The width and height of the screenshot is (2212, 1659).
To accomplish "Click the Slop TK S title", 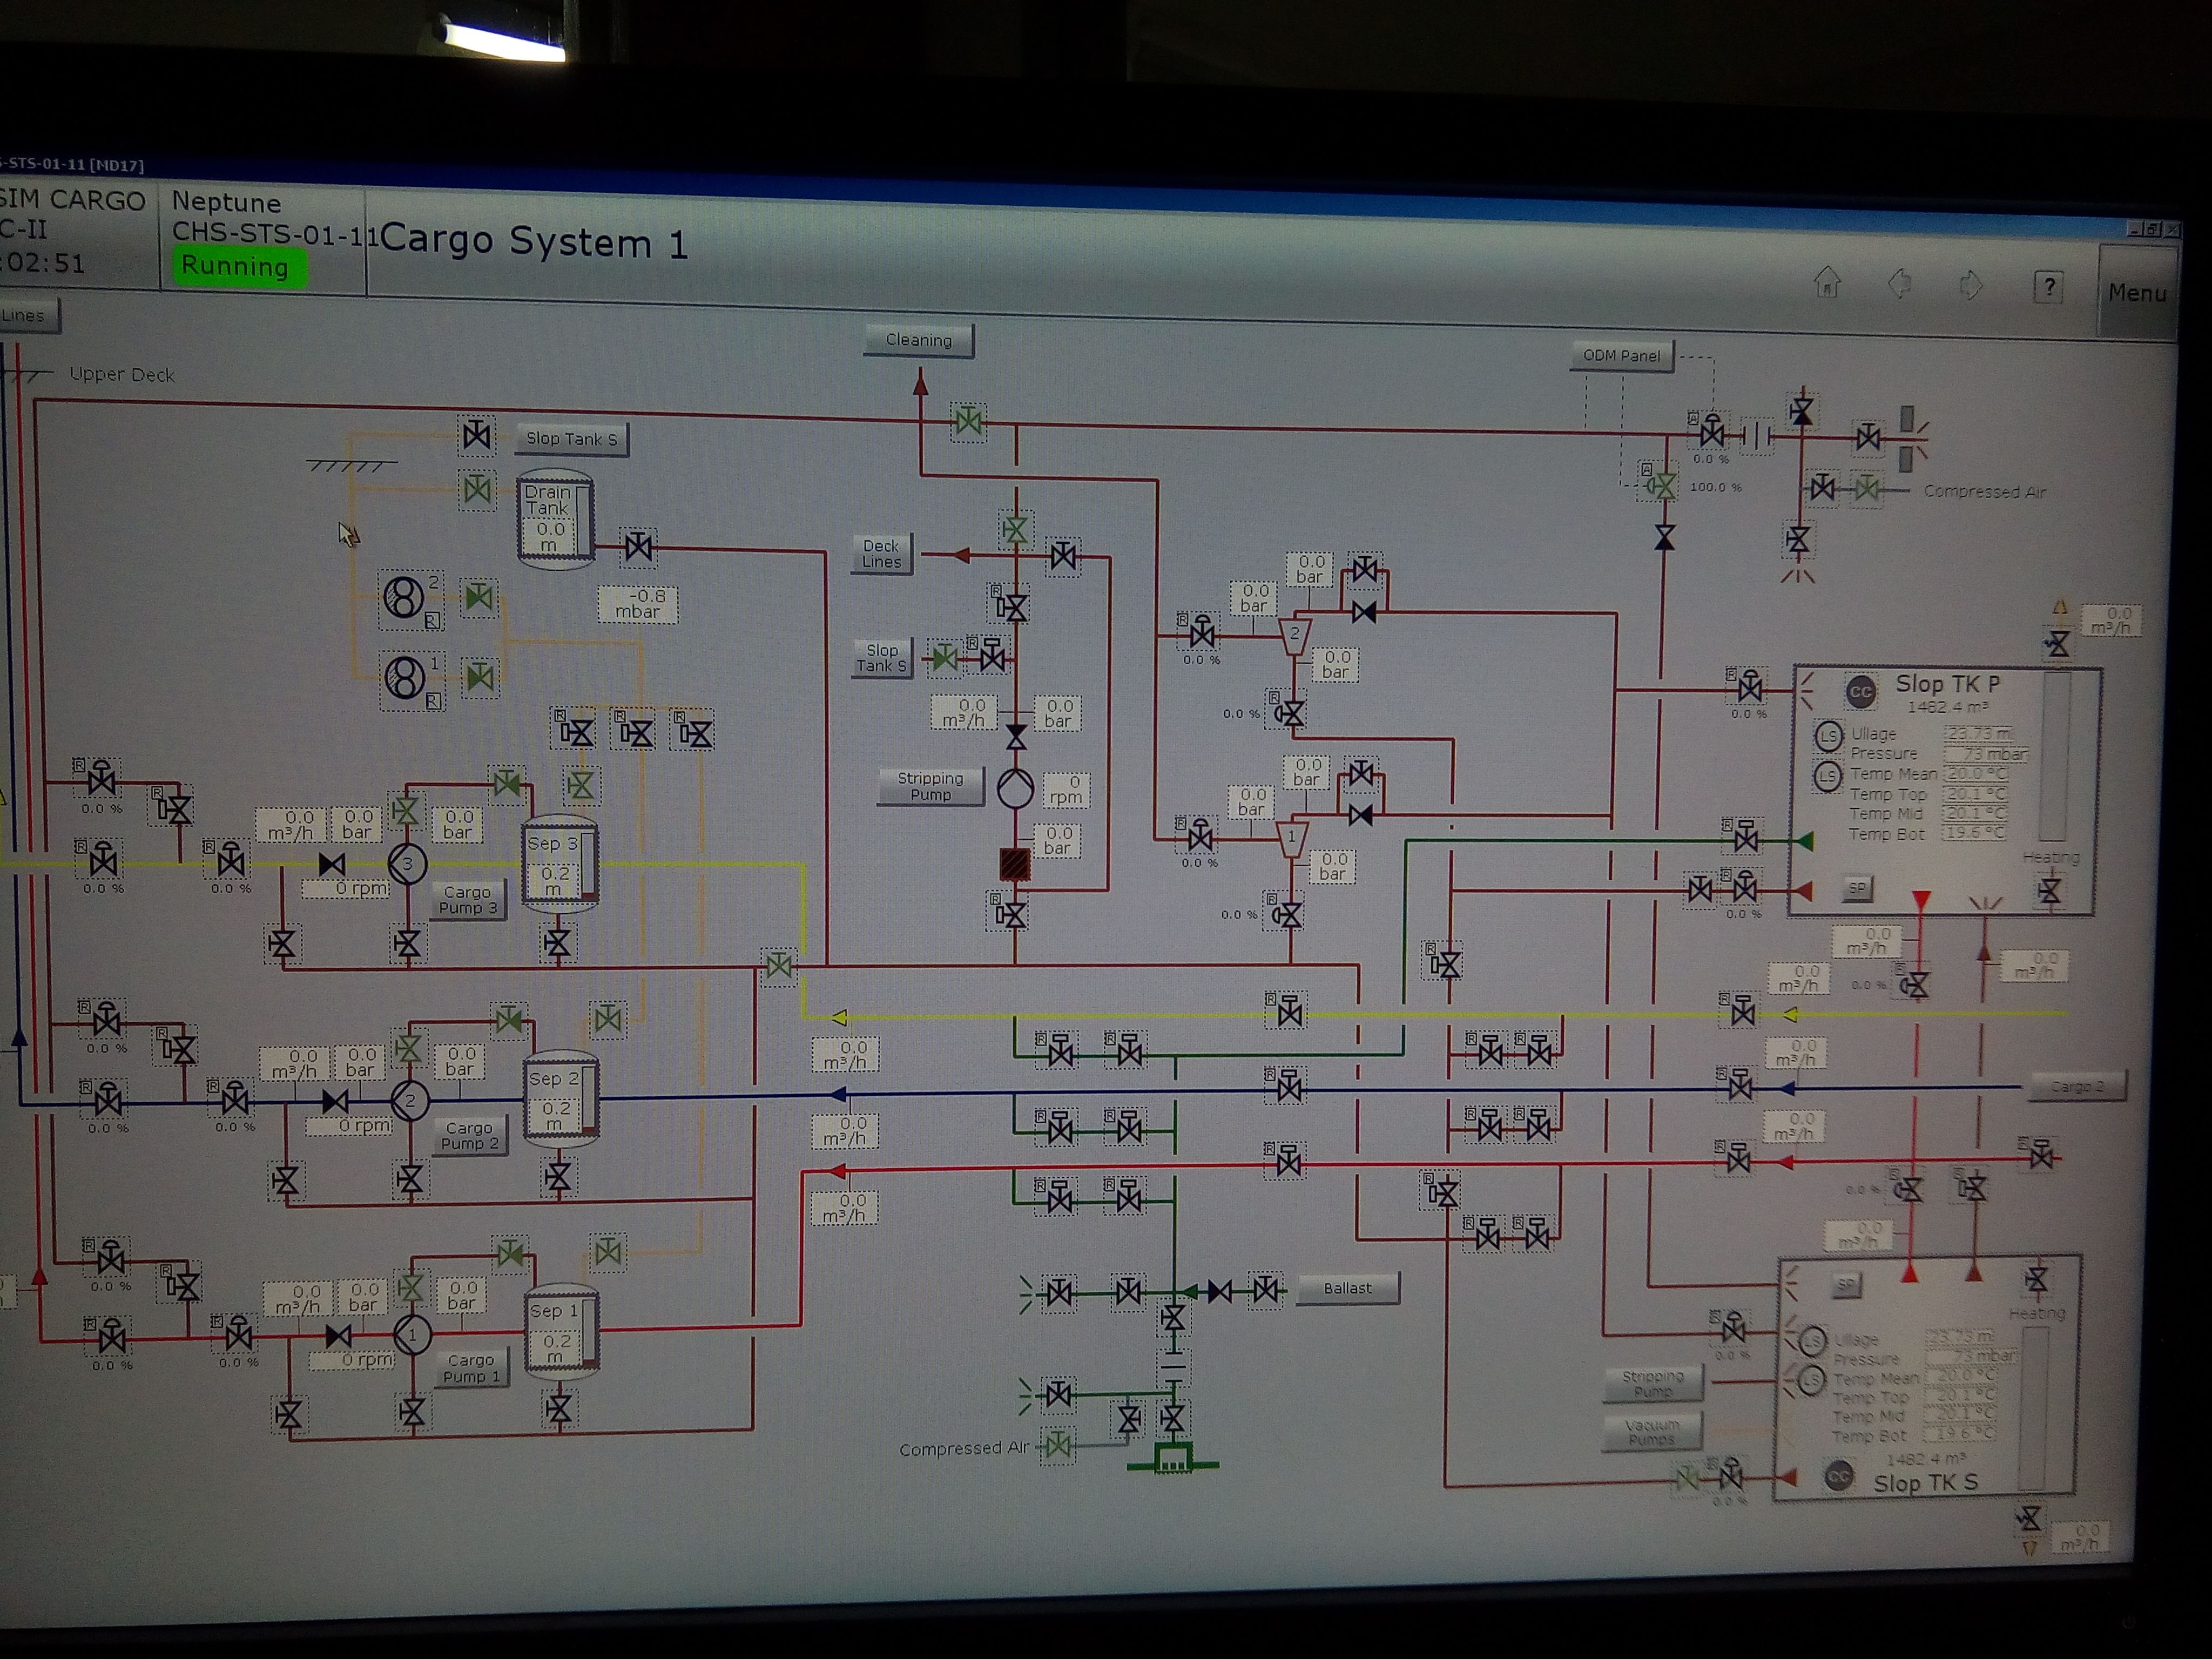I will pos(1925,1483).
